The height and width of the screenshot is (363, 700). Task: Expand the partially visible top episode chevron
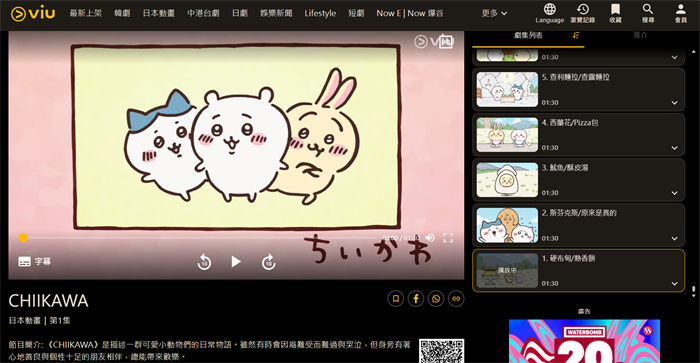[675, 57]
